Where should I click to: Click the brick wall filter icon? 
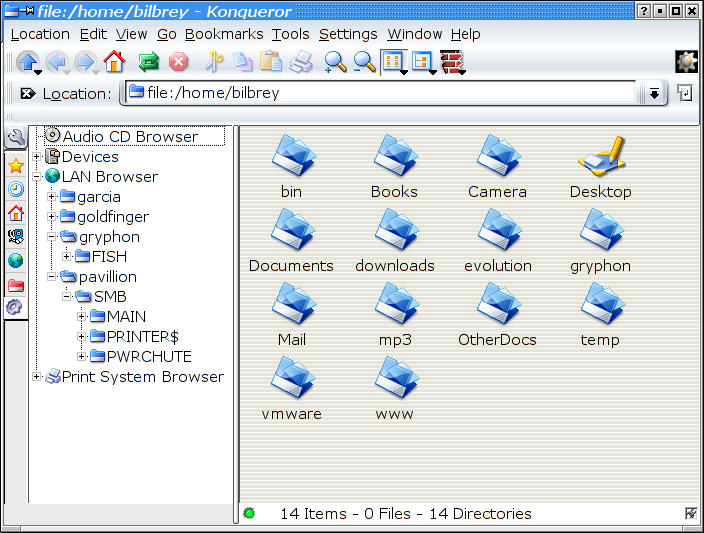click(453, 62)
